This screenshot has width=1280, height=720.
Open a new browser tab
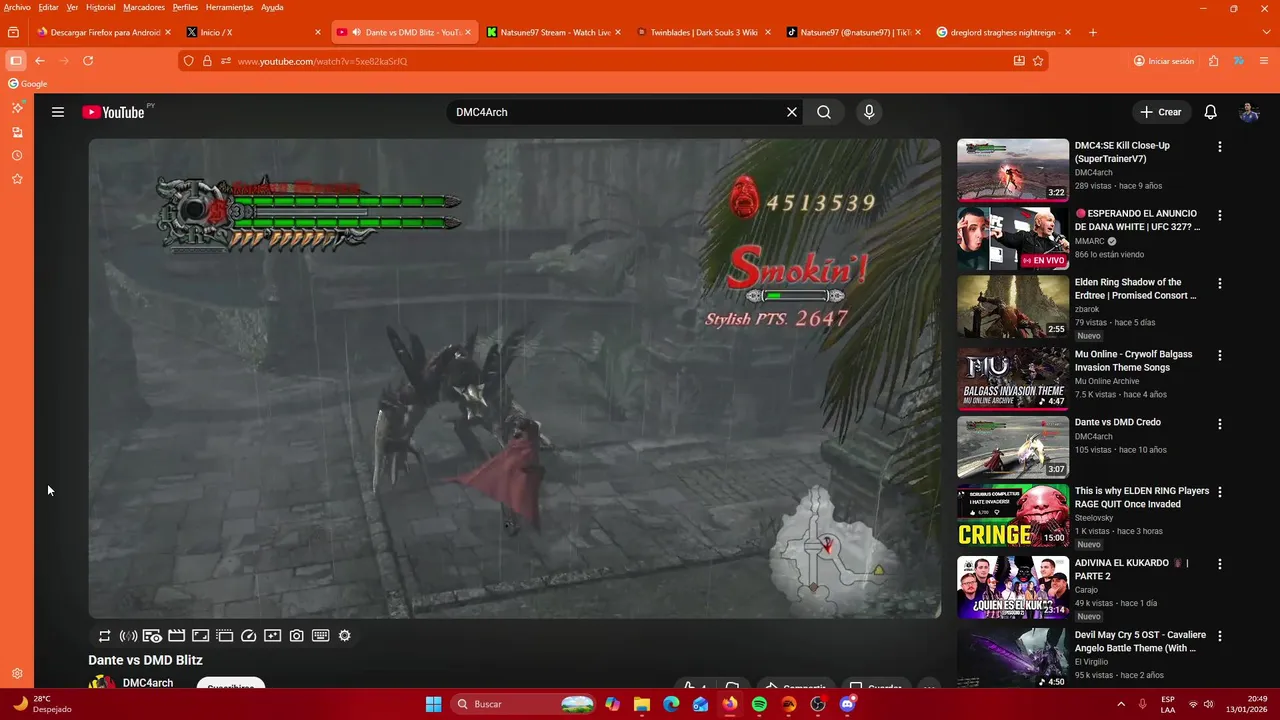[1092, 32]
